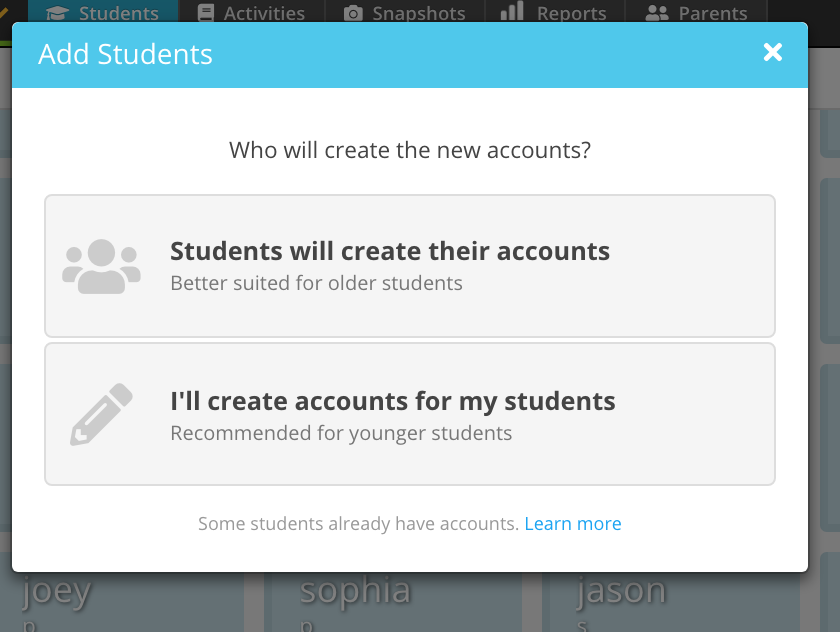
Task: Select the jason student card
Action: coord(671,602)
